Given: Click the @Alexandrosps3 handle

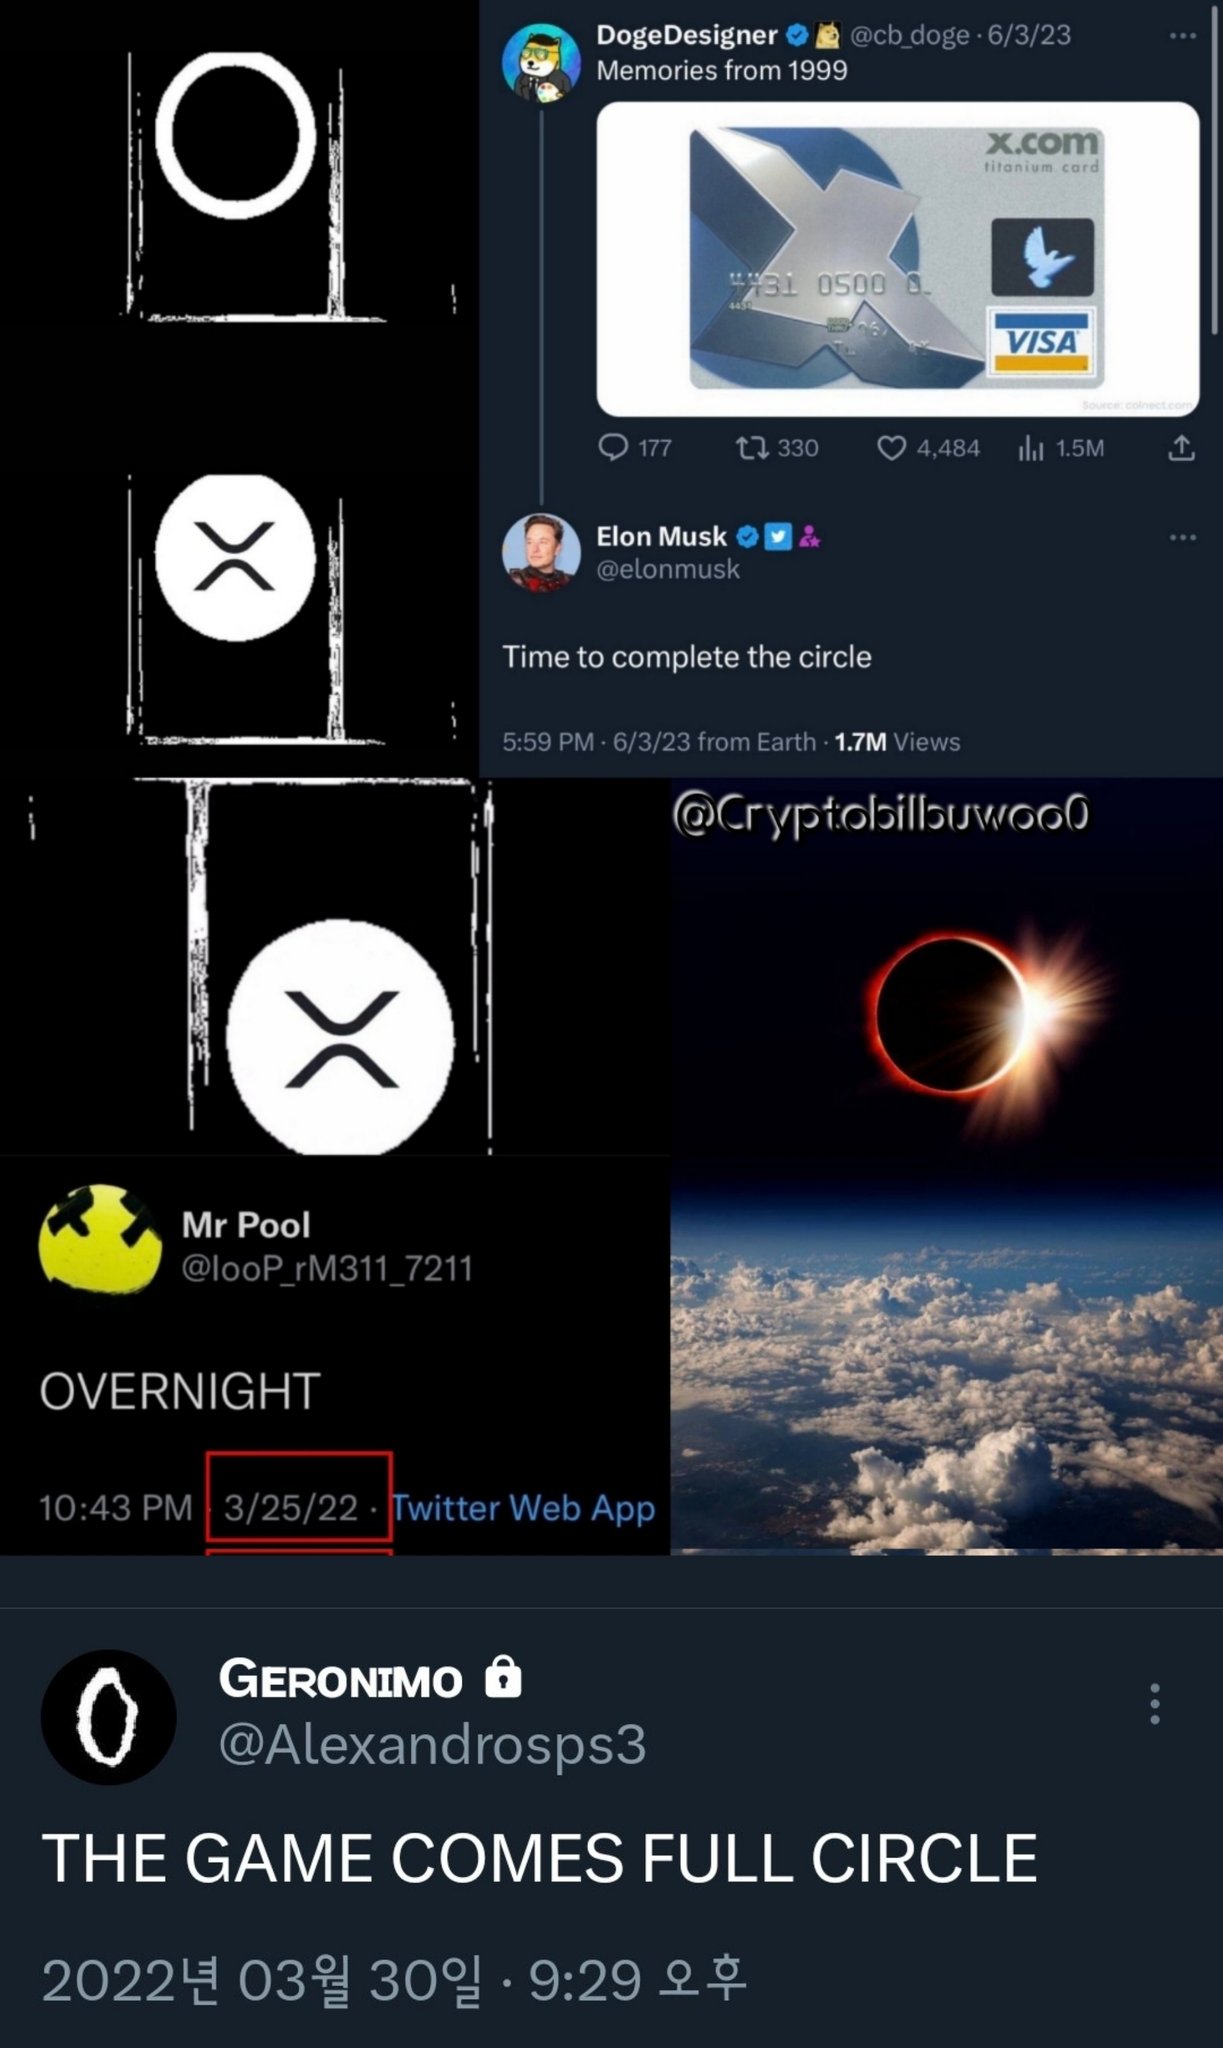Looking at the screenshot, I should pyautogui.click(x=432, y=1744).
